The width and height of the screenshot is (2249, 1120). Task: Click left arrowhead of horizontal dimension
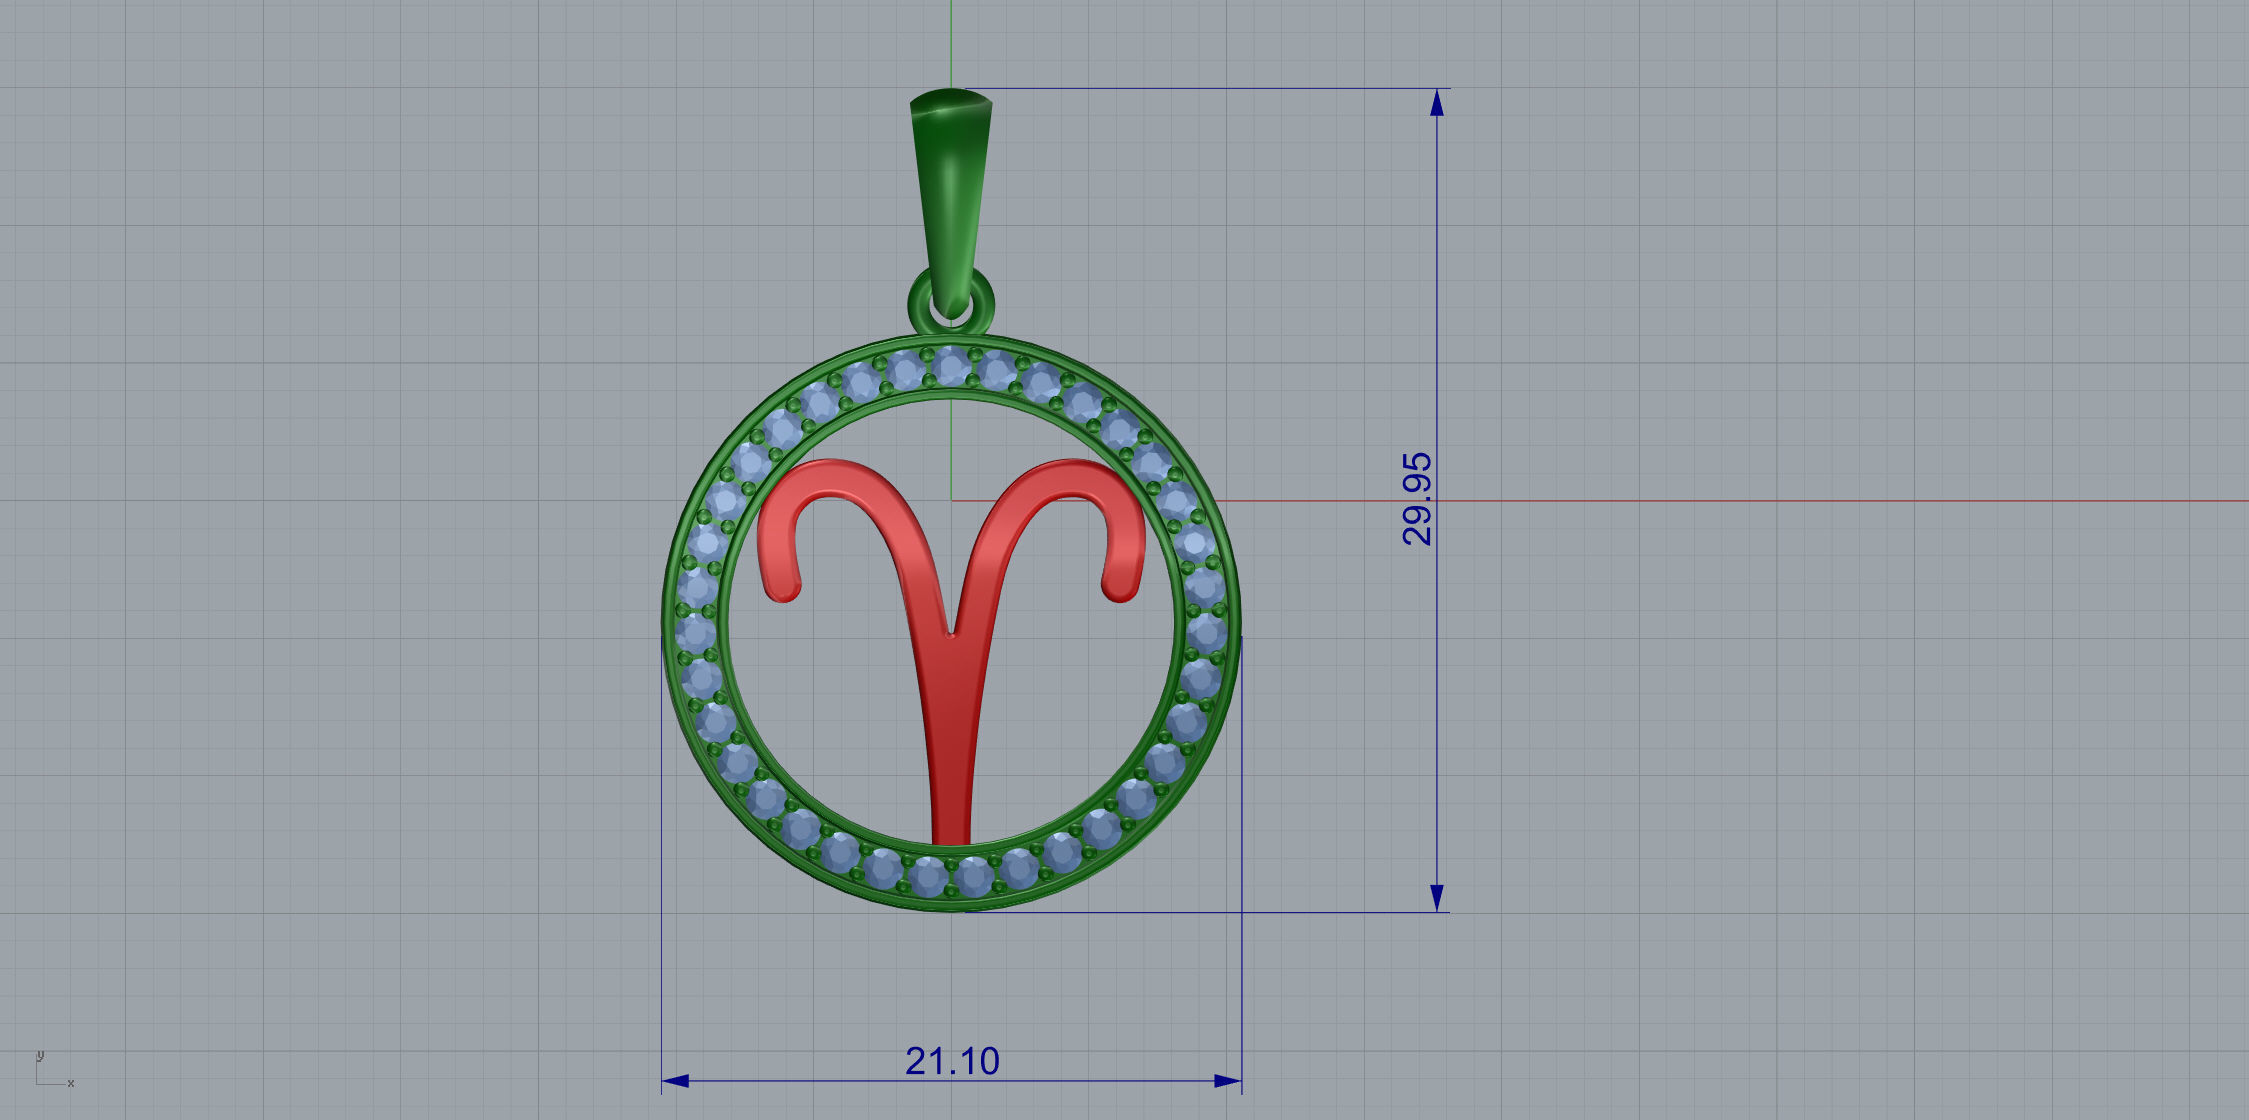[x=676, y=1080]
